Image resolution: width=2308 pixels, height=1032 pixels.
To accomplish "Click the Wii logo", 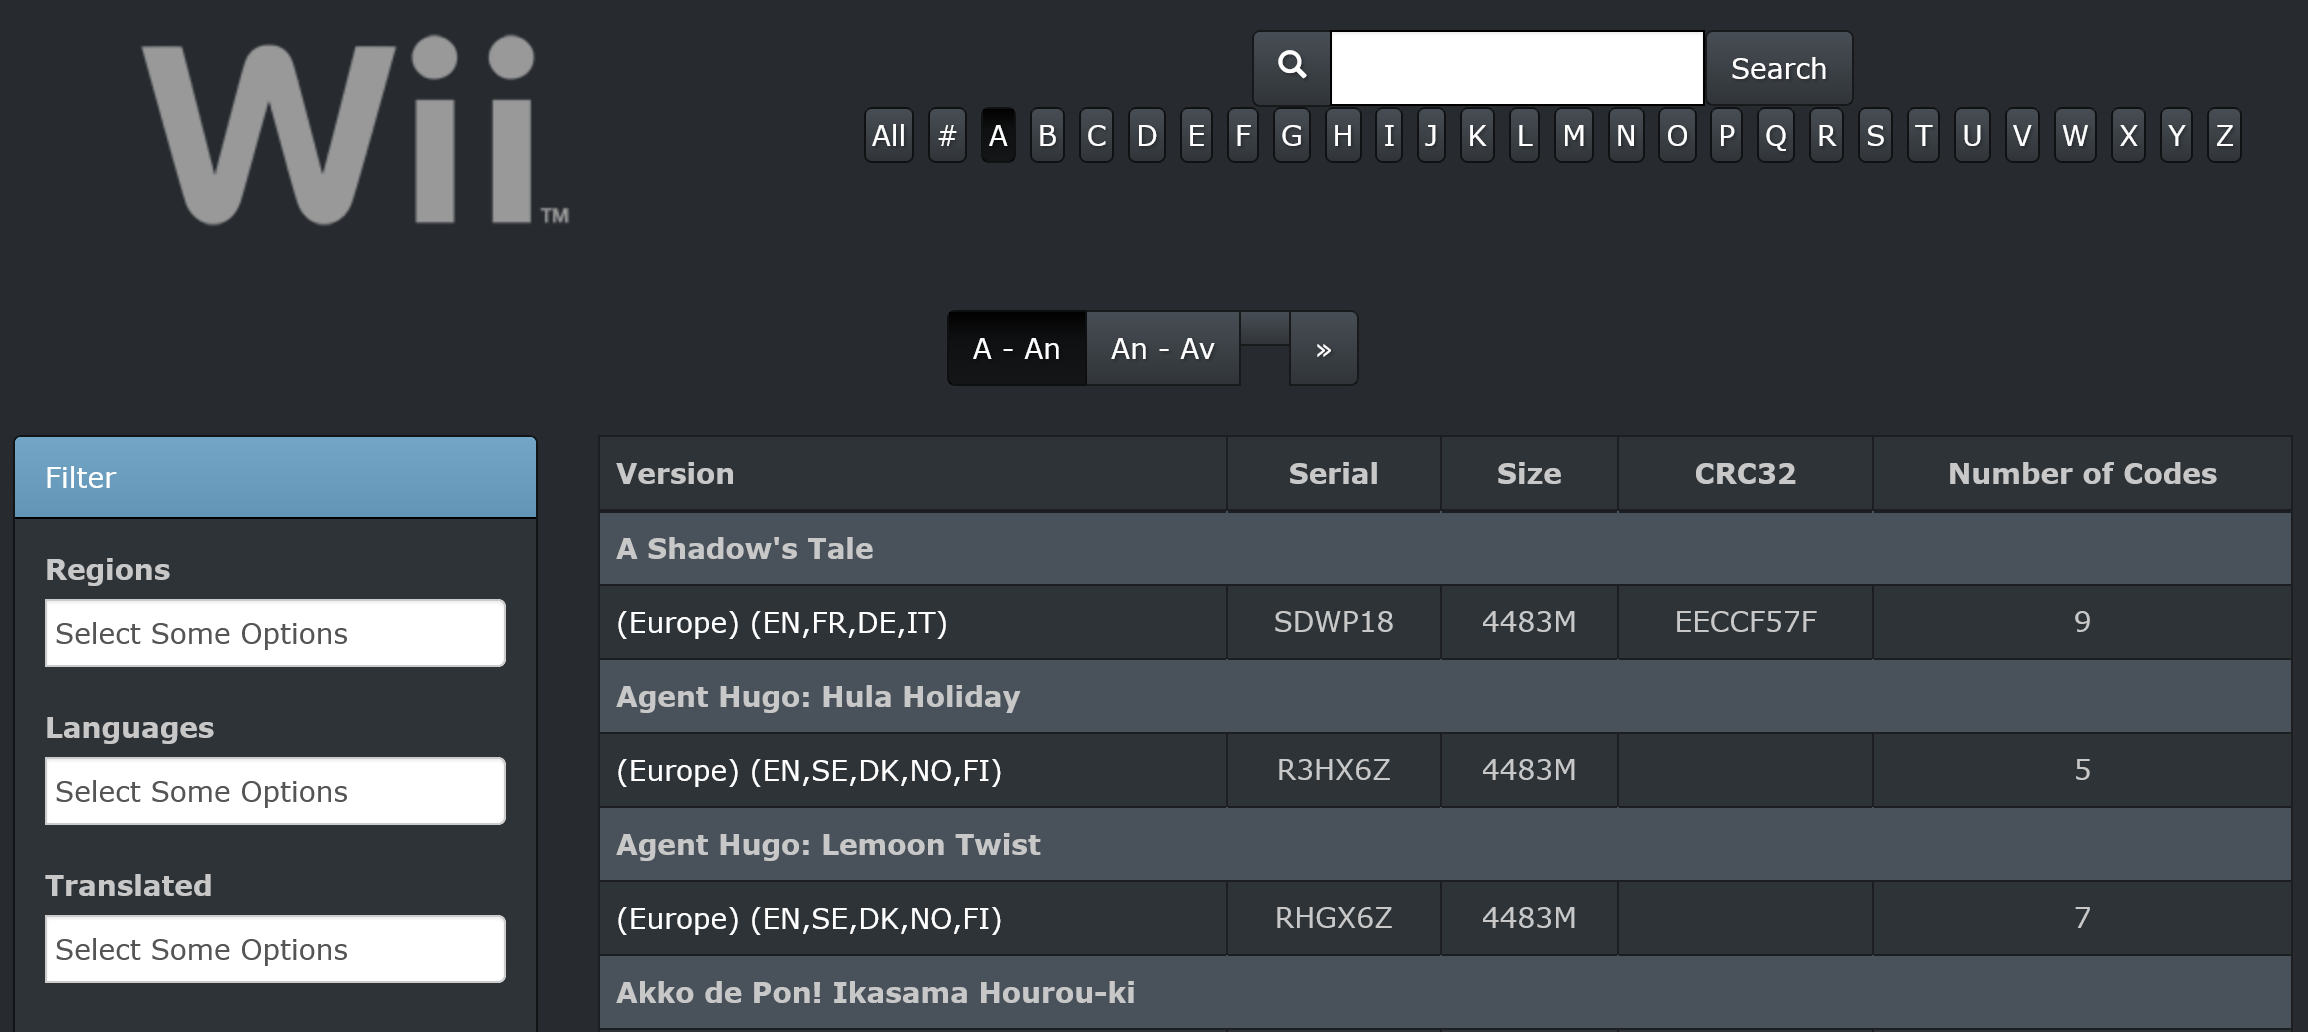I will (x=355, y=130).
